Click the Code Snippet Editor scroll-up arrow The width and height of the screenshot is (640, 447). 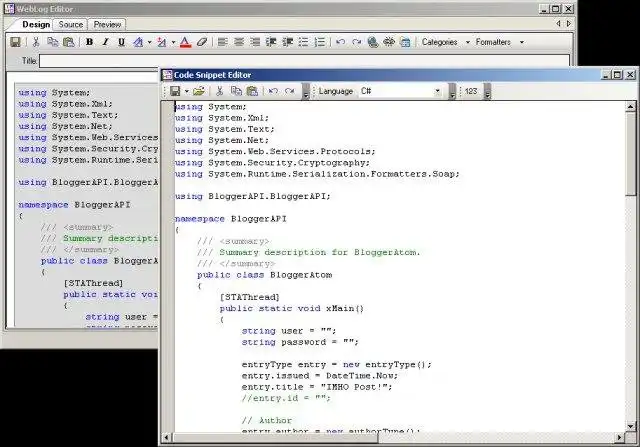point(630,107)
